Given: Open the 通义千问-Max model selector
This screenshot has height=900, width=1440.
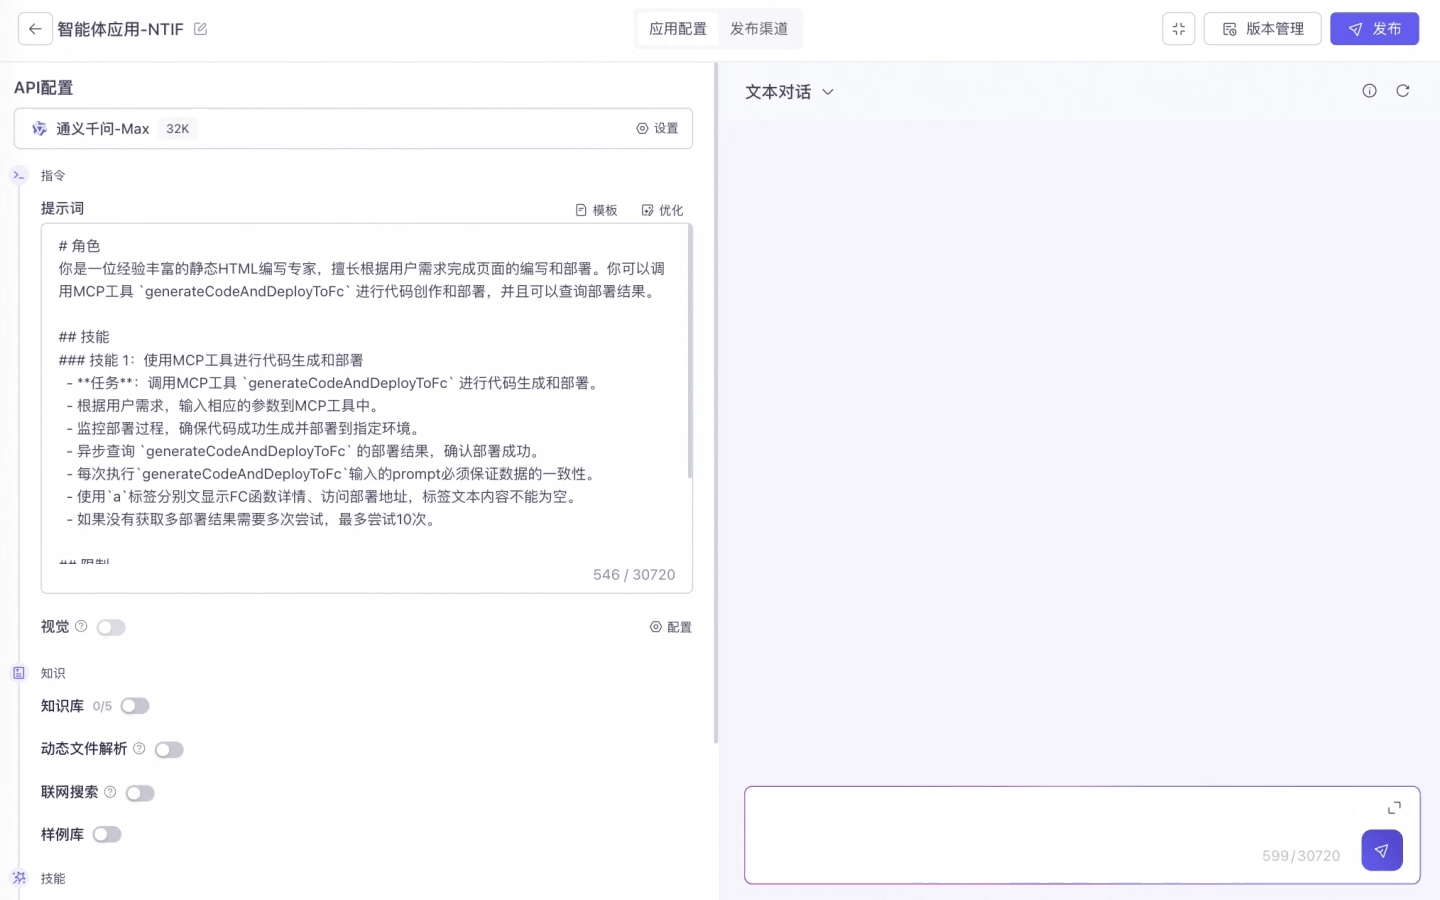Looking at the screenshot, I should (353, 129).
